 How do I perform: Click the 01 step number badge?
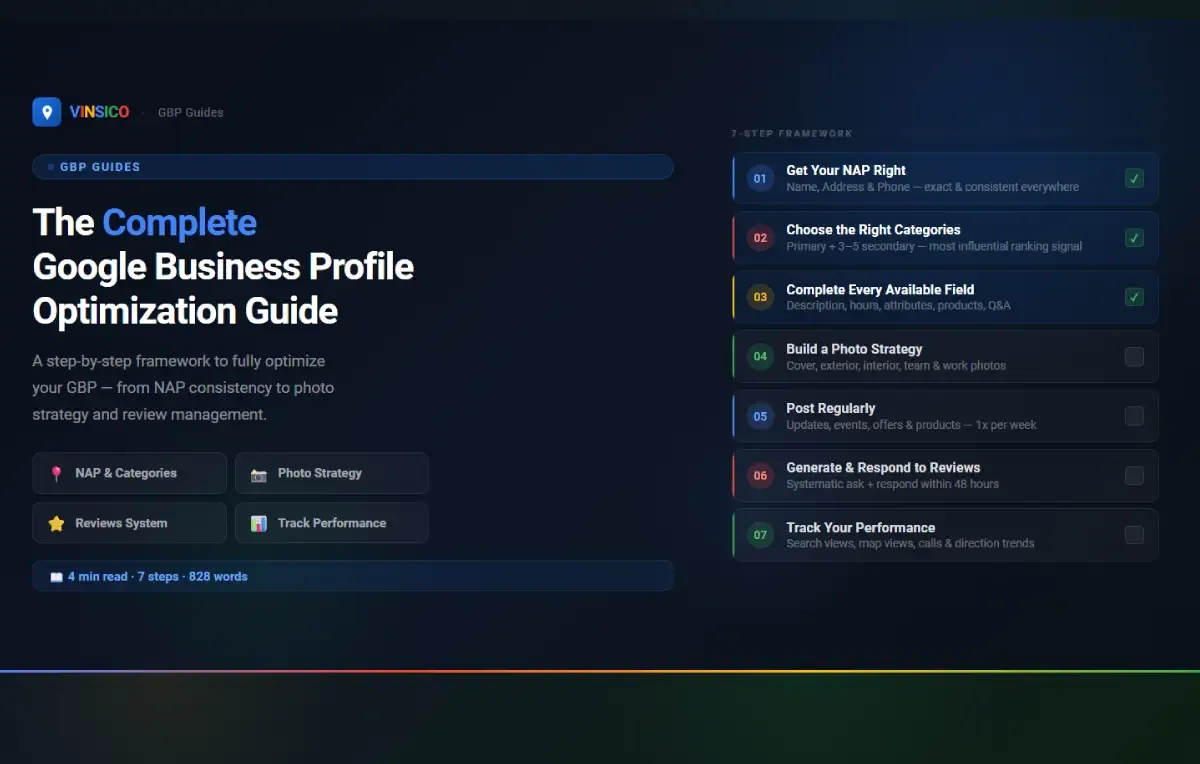point(760,178)
